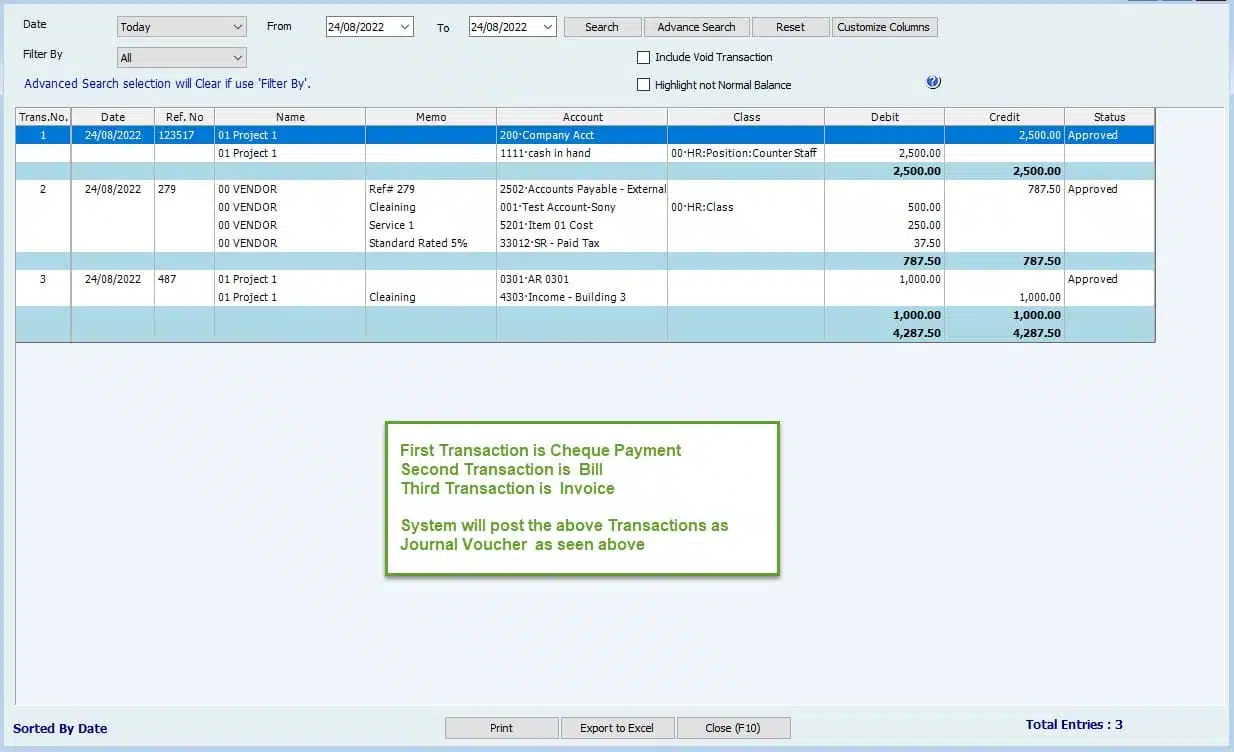Click the Search button

602,27
